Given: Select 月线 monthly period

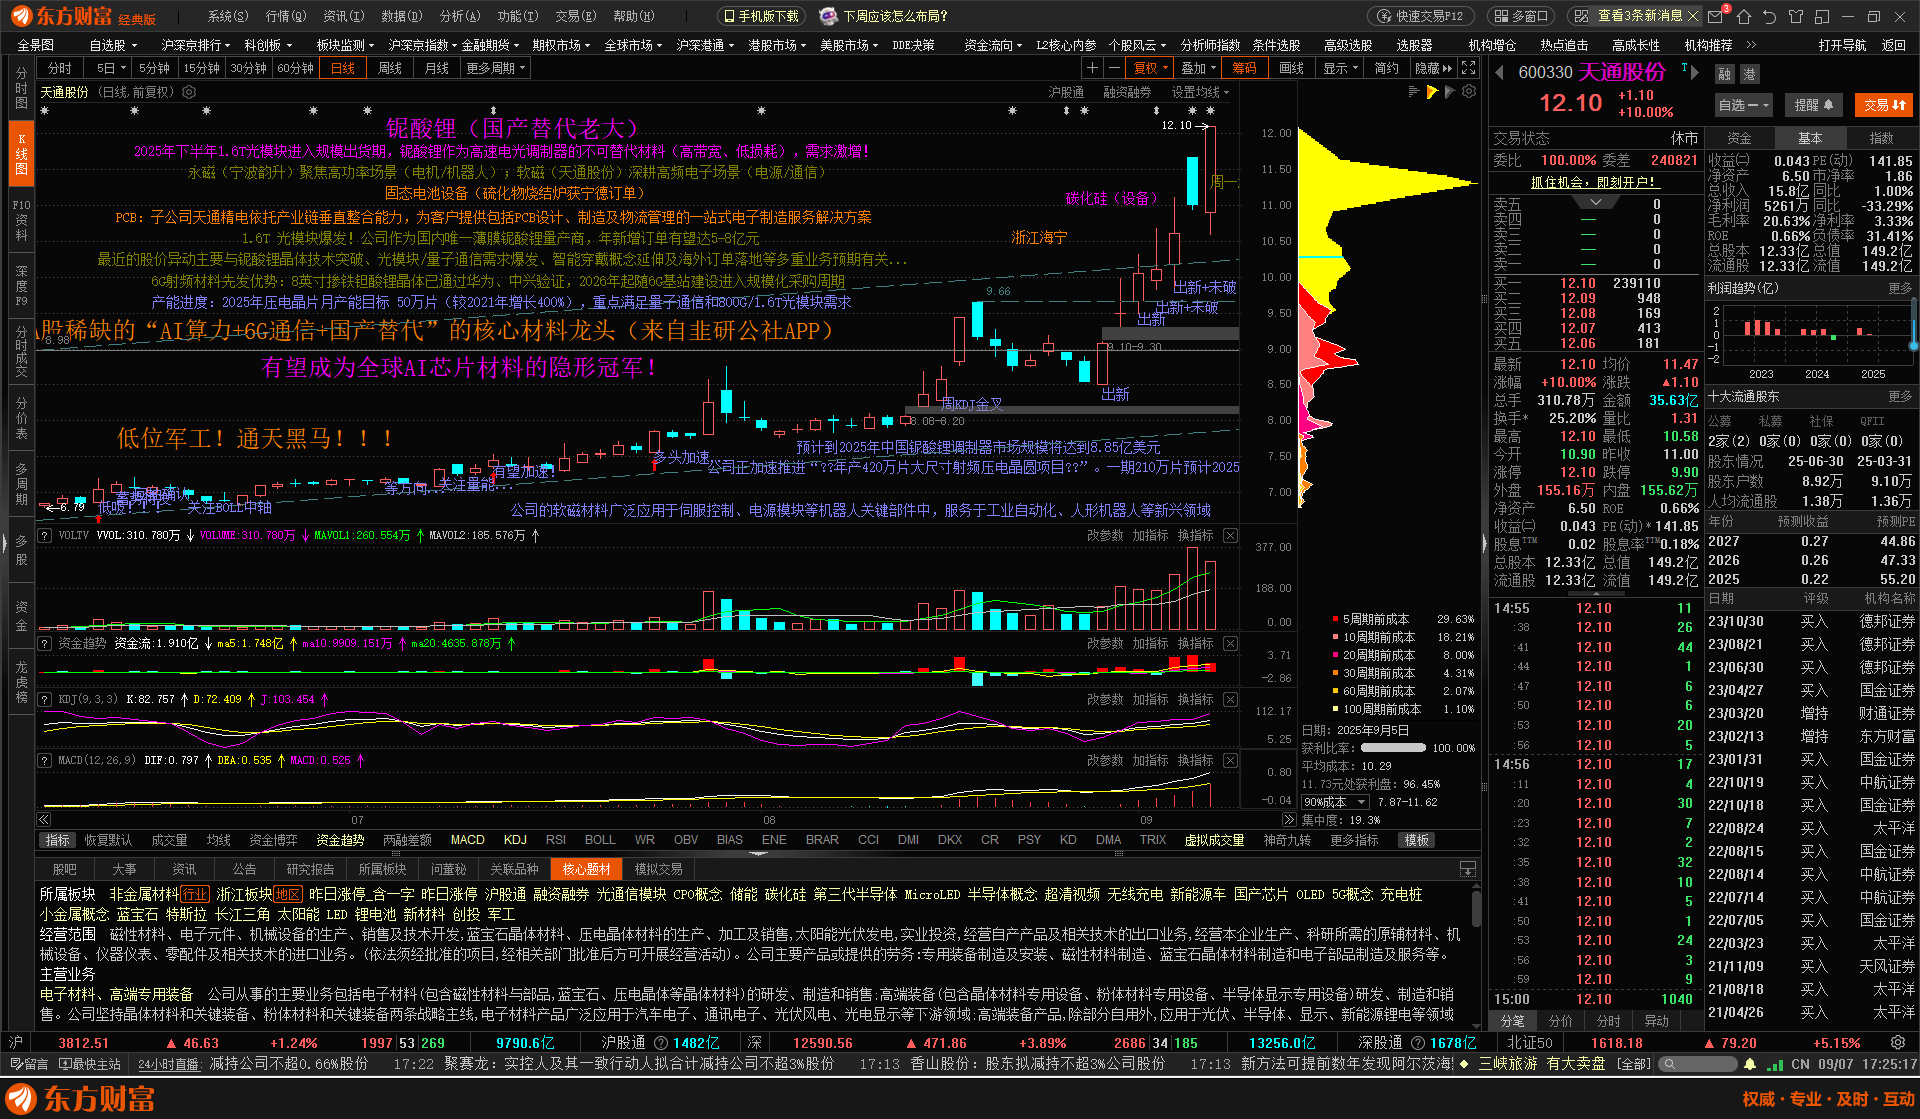Looking at the screenshot, I should (437, 68).
